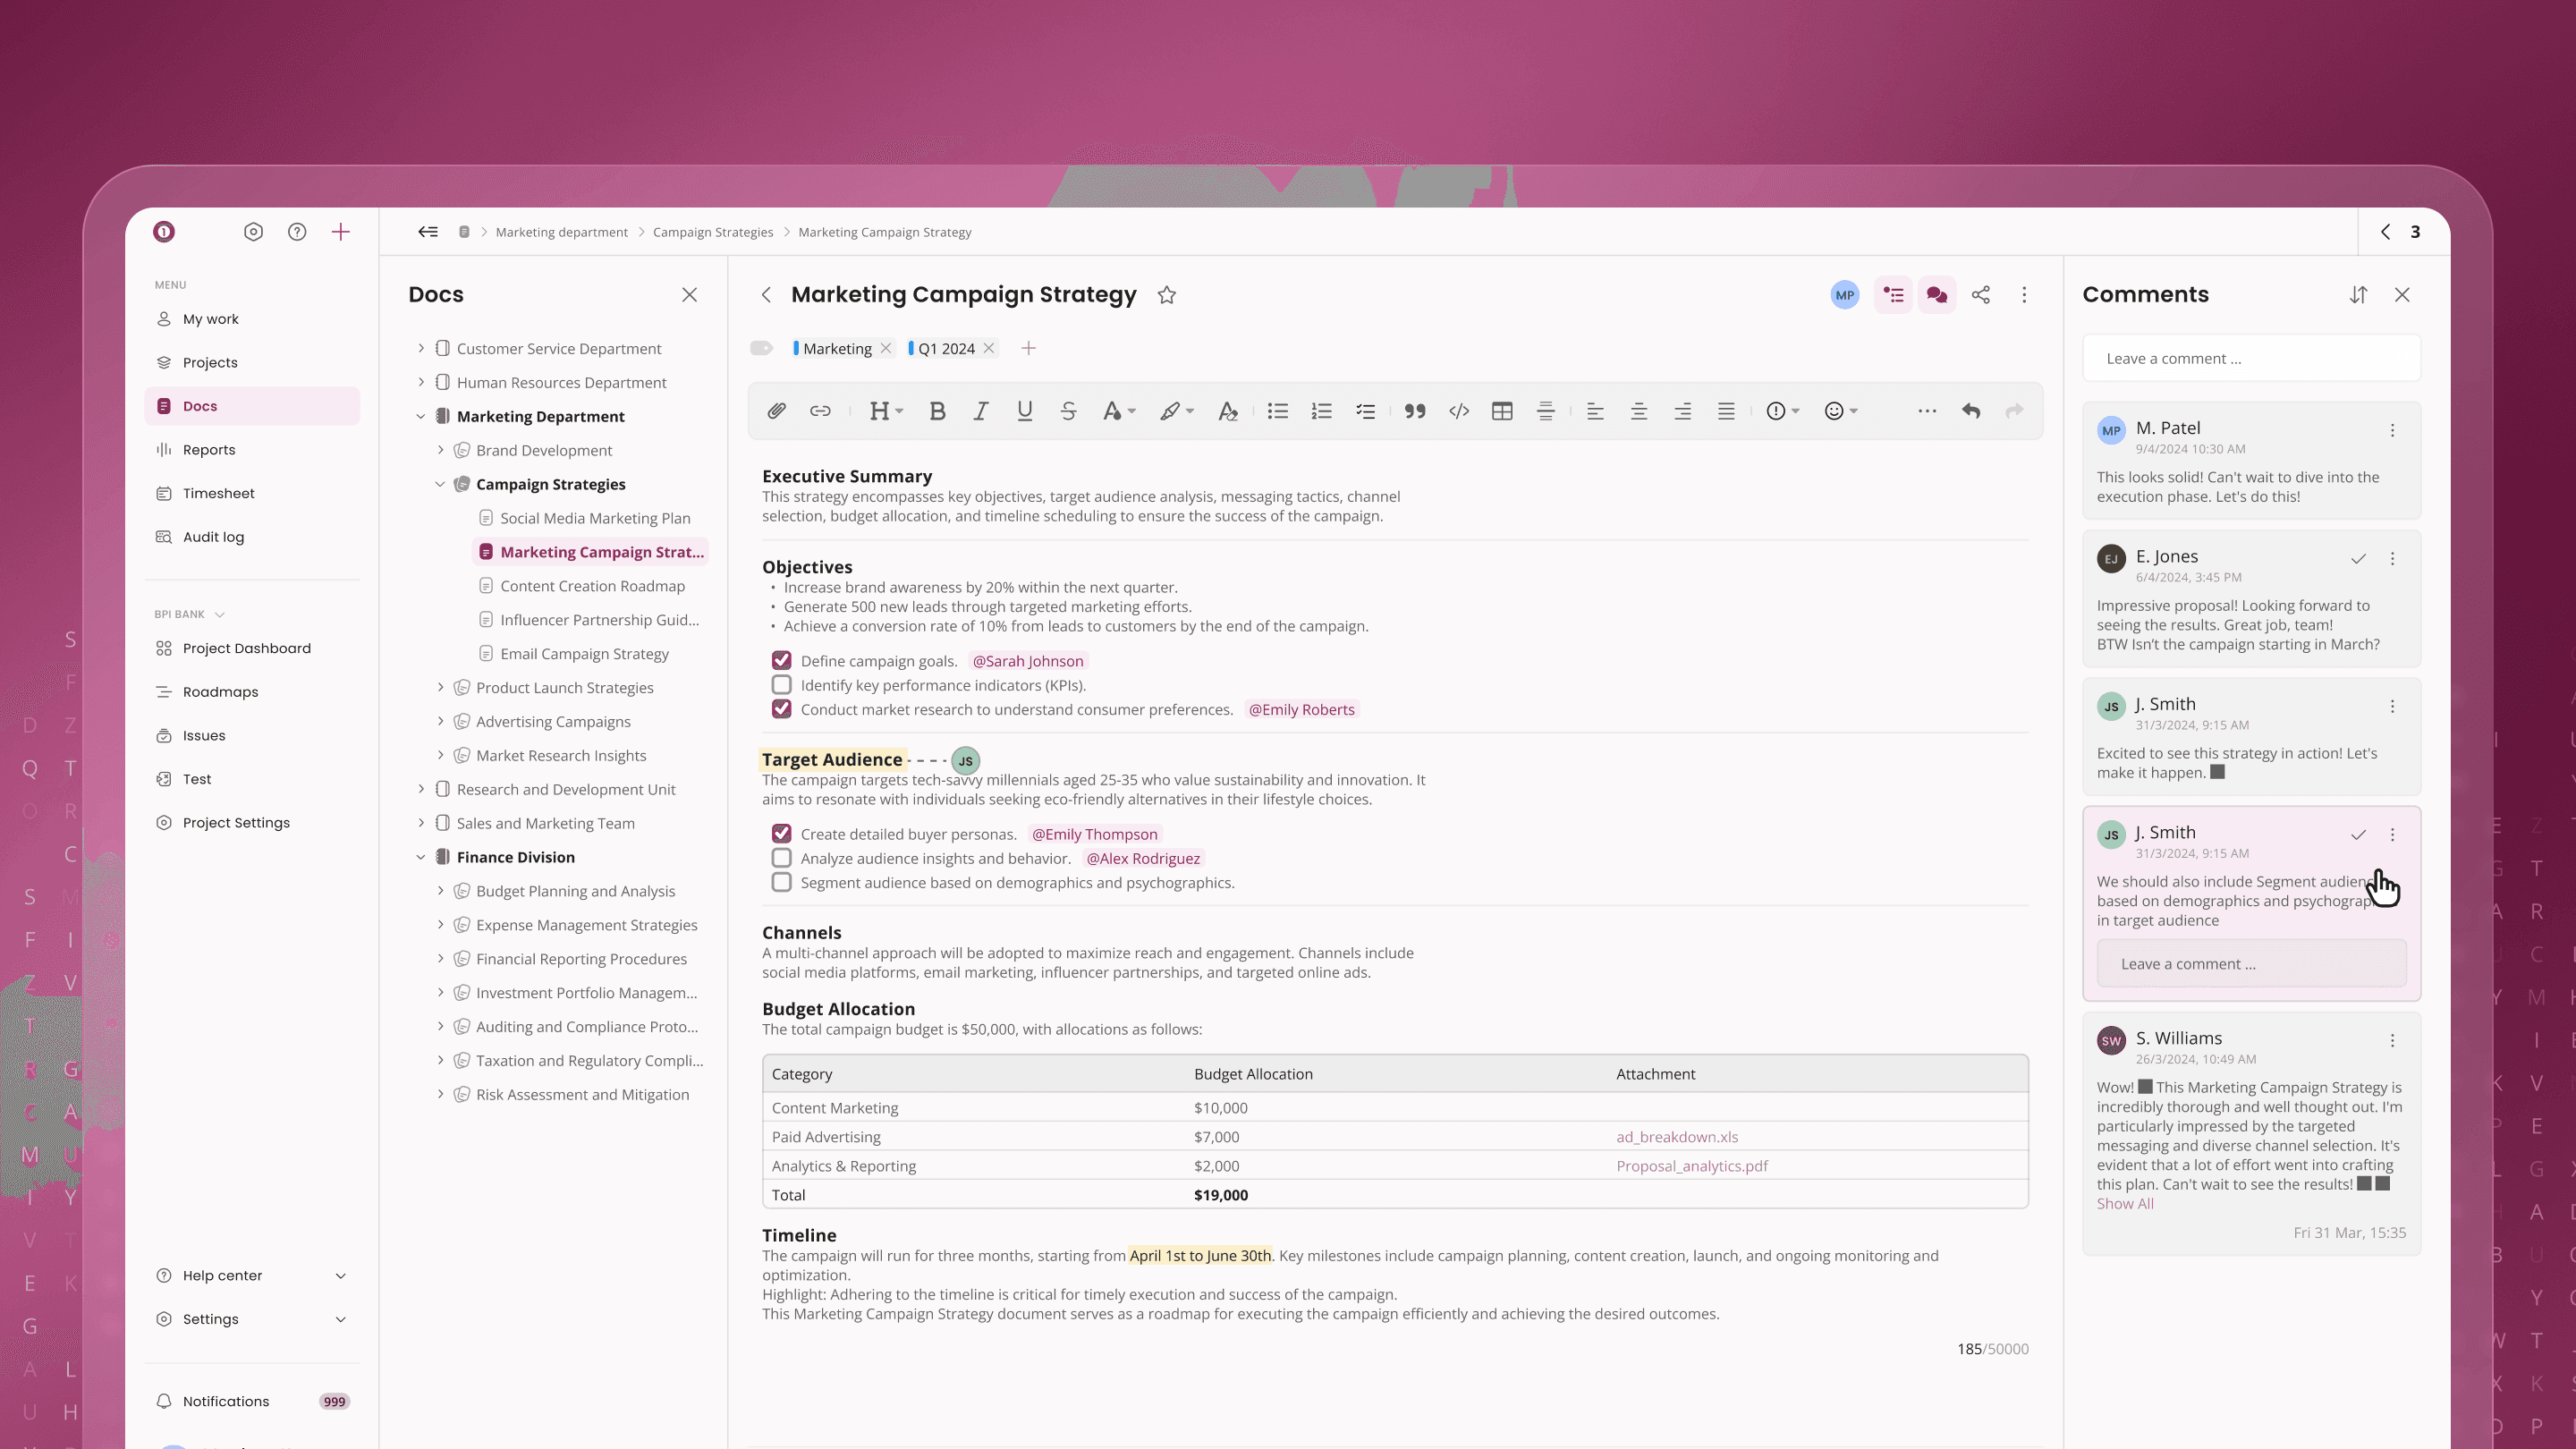2576x1449 pixels.
Task: Open Reports in the left menu
Action: pos(209,450)
